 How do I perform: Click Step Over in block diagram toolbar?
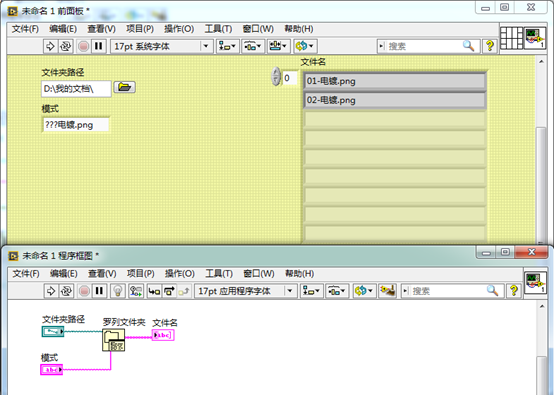click(x=169, y=291)
